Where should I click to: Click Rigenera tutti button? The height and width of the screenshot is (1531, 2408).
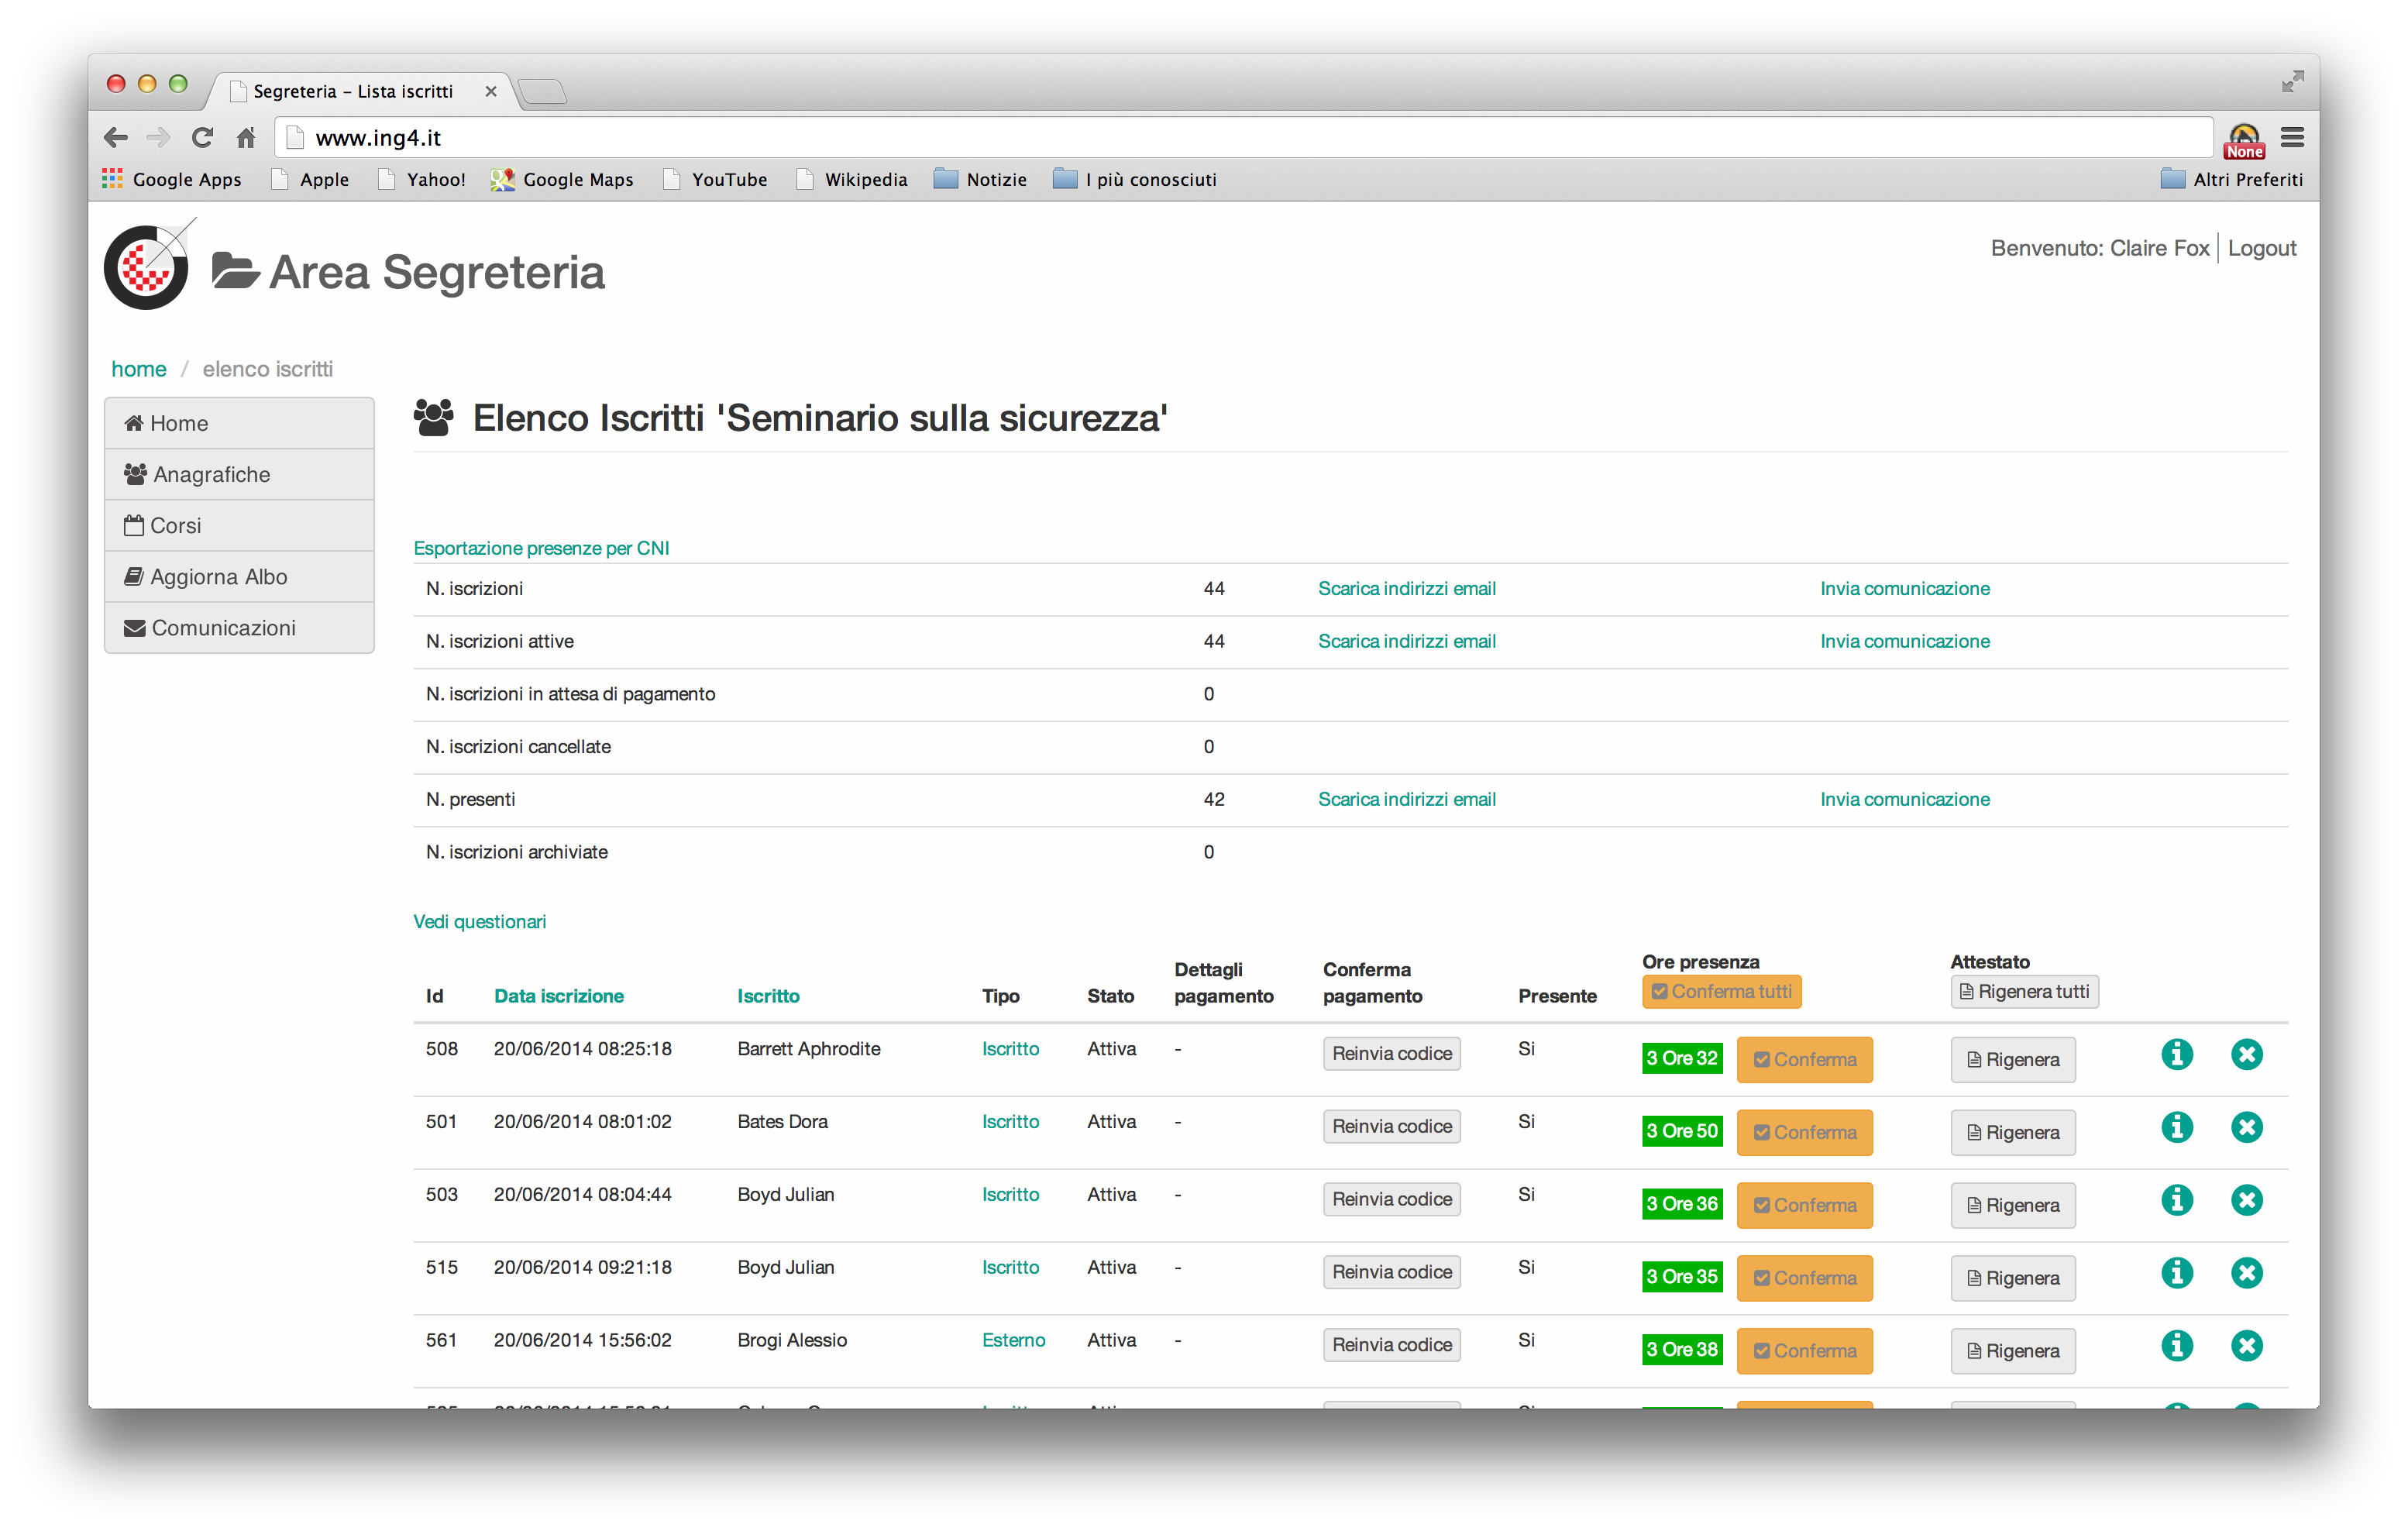(2024, 991)
